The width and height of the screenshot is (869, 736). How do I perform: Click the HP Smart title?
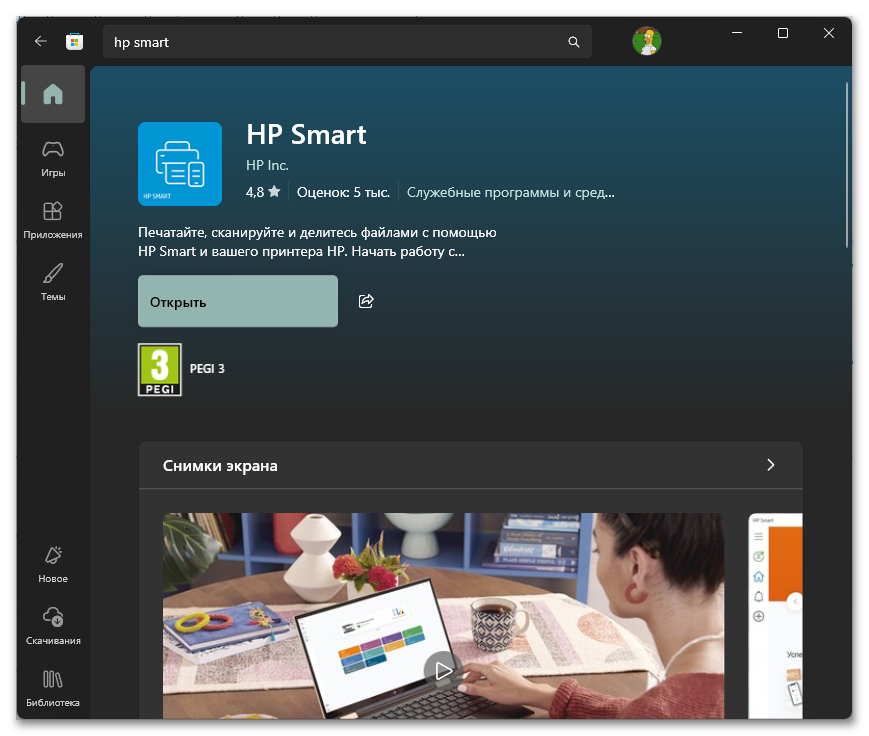click(x=306, y=135)
